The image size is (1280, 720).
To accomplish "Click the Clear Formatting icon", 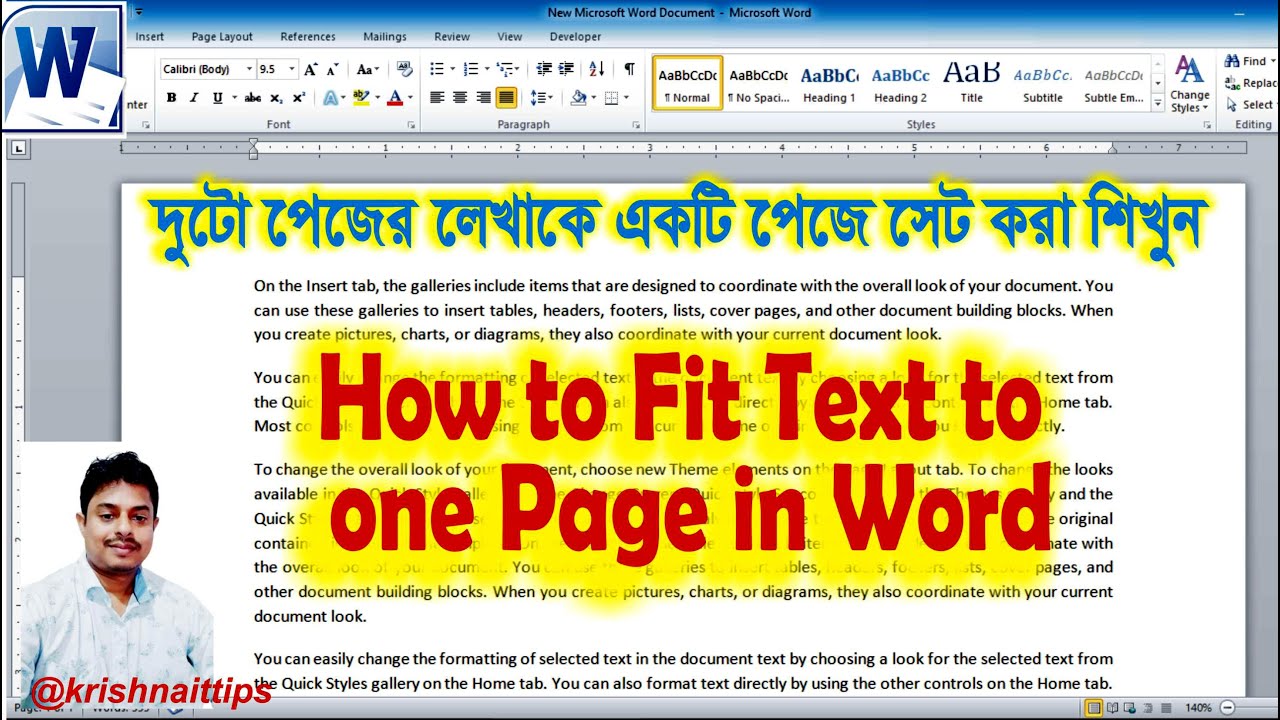I will click(405, 69).
